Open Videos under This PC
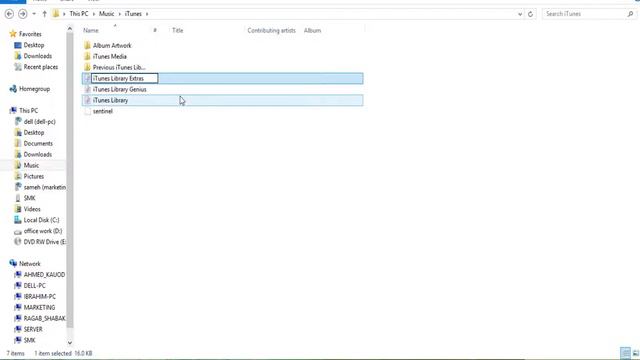This screenshot has height=360, width=640. [32, 209]
